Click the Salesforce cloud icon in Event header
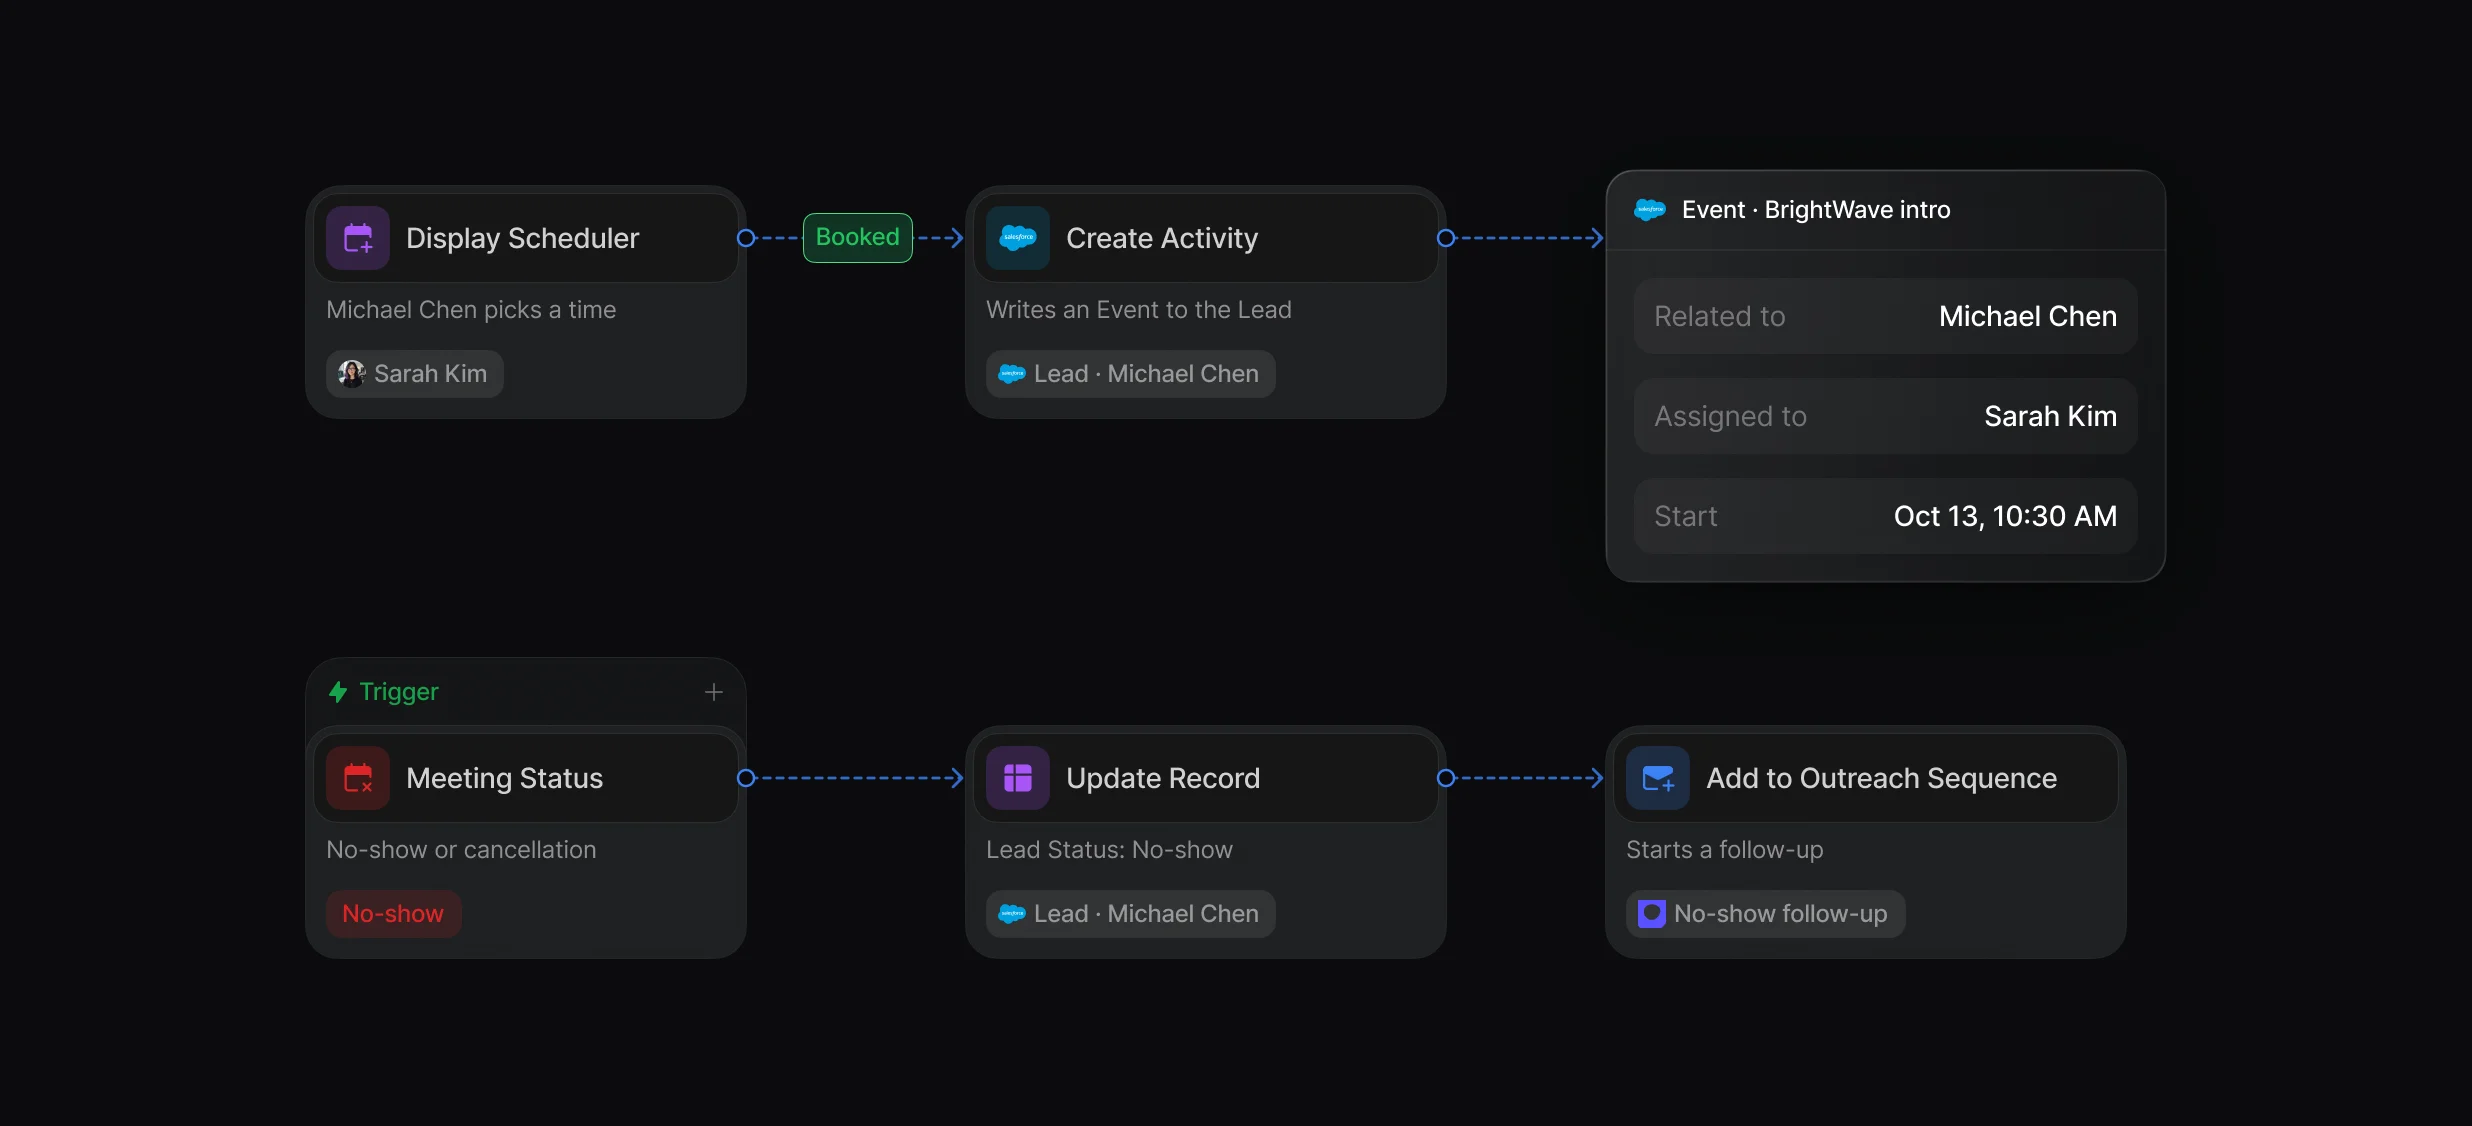The image size is (2472, 1126). coord(1650,210)
